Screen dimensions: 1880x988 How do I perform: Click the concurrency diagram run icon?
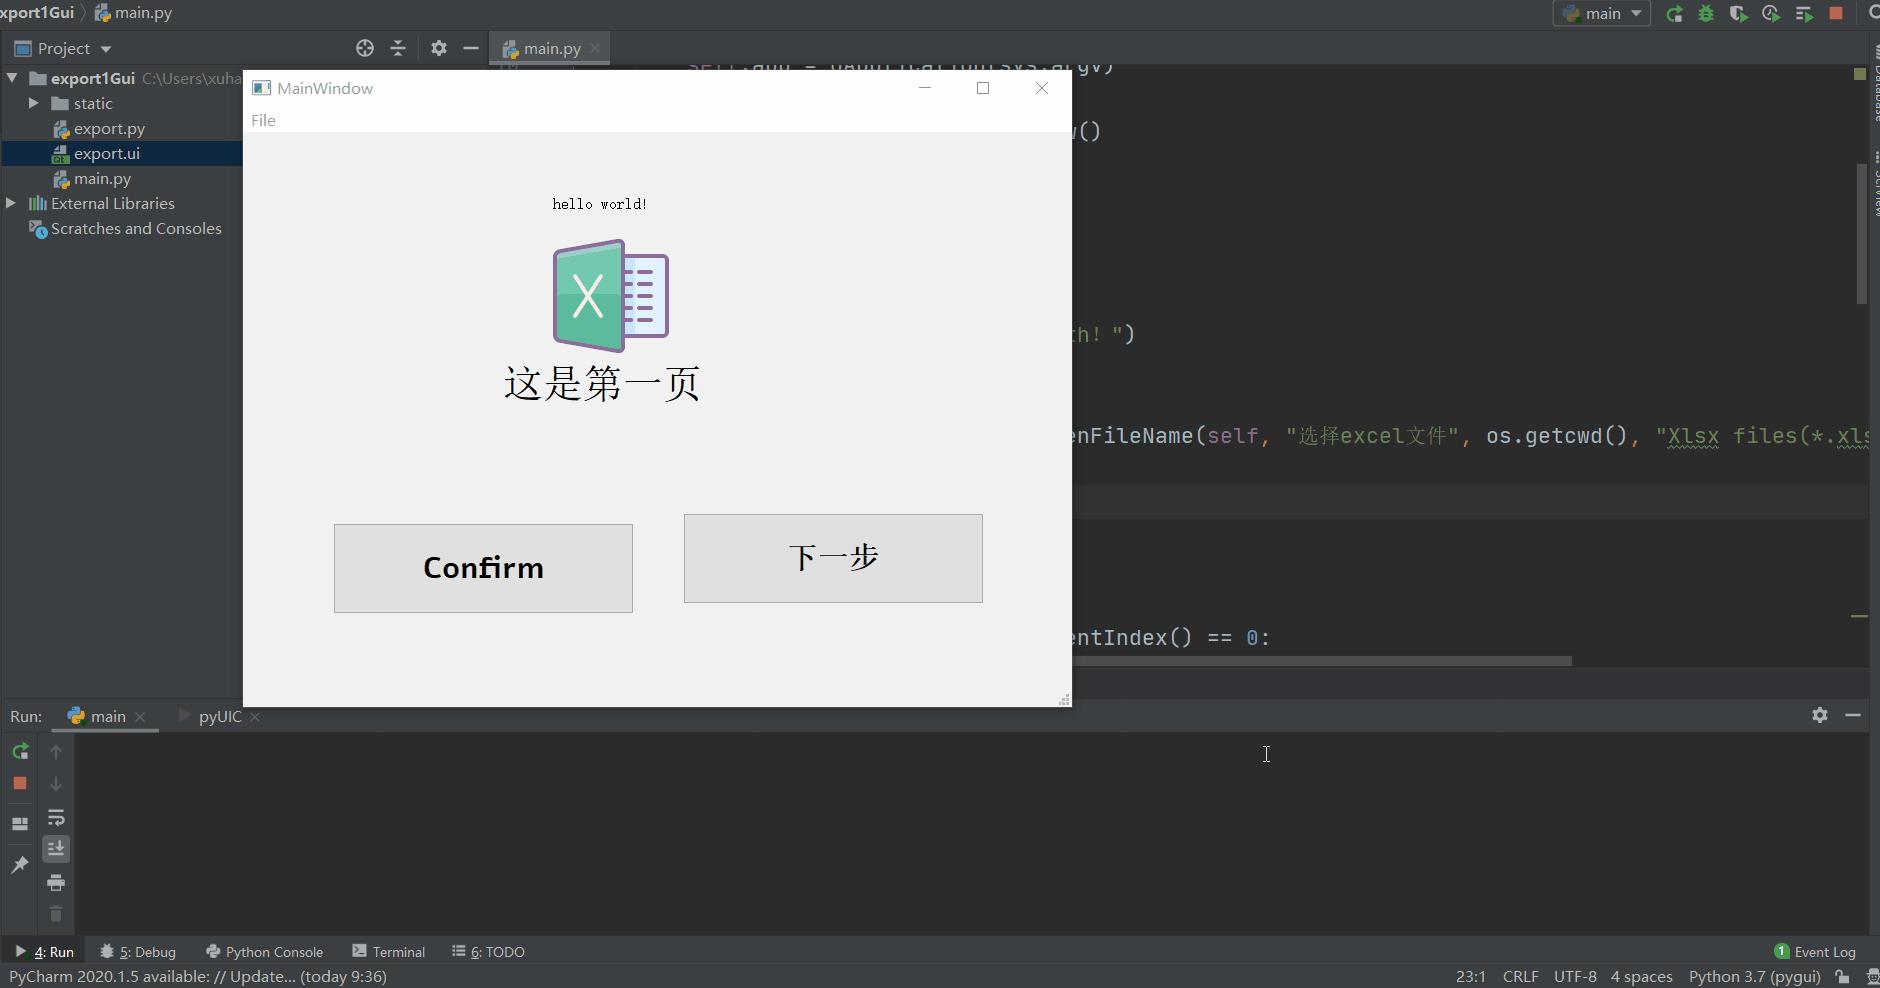click(1804, 14)
